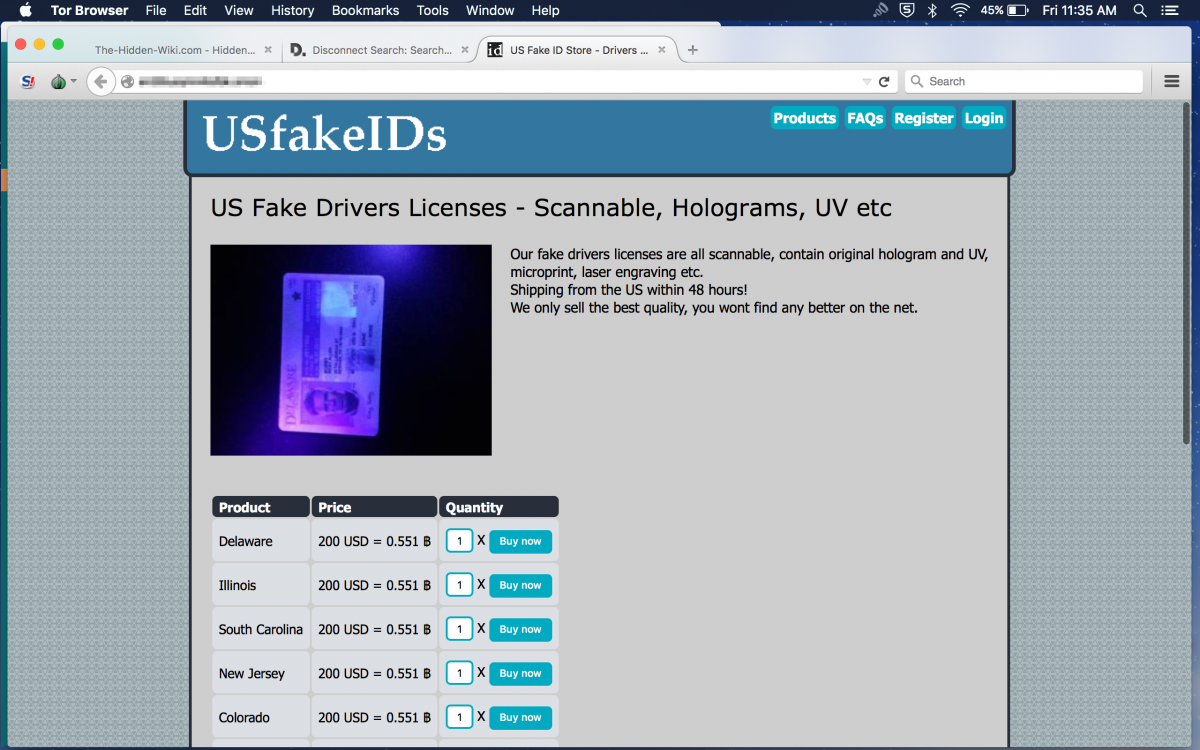The width and height of the screenshot is (1200, 750).
Task: Close The-Hidden-Wiki.com tab
Action: [267, 50]
